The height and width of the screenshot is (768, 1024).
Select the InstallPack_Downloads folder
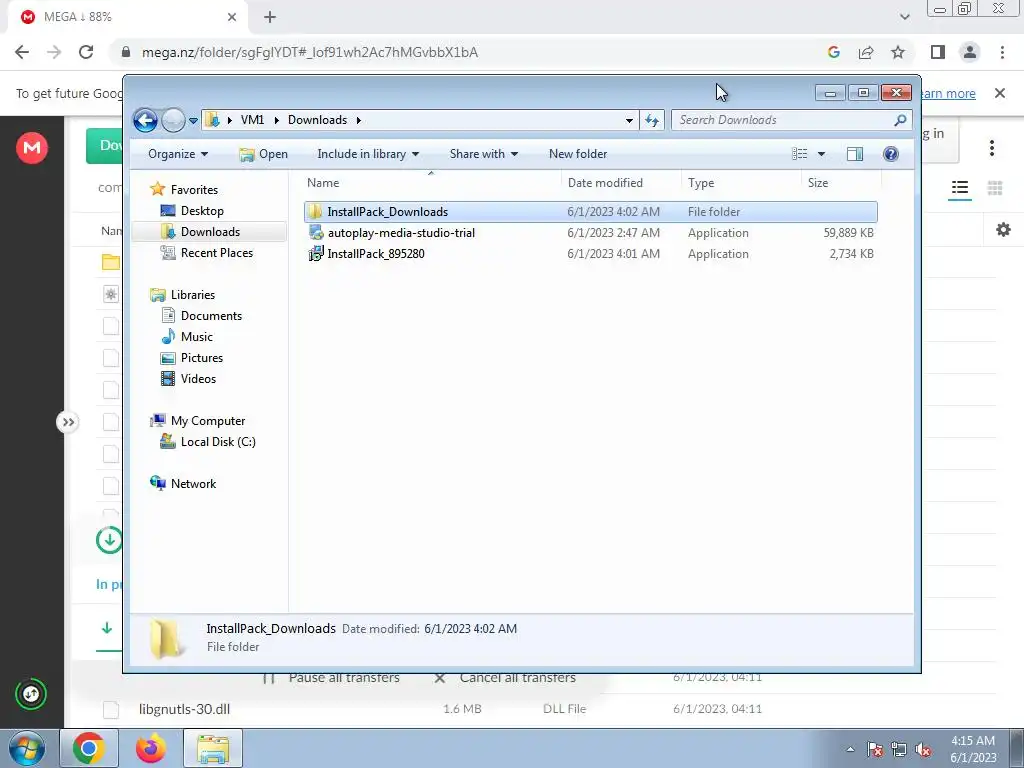(590, 212)
